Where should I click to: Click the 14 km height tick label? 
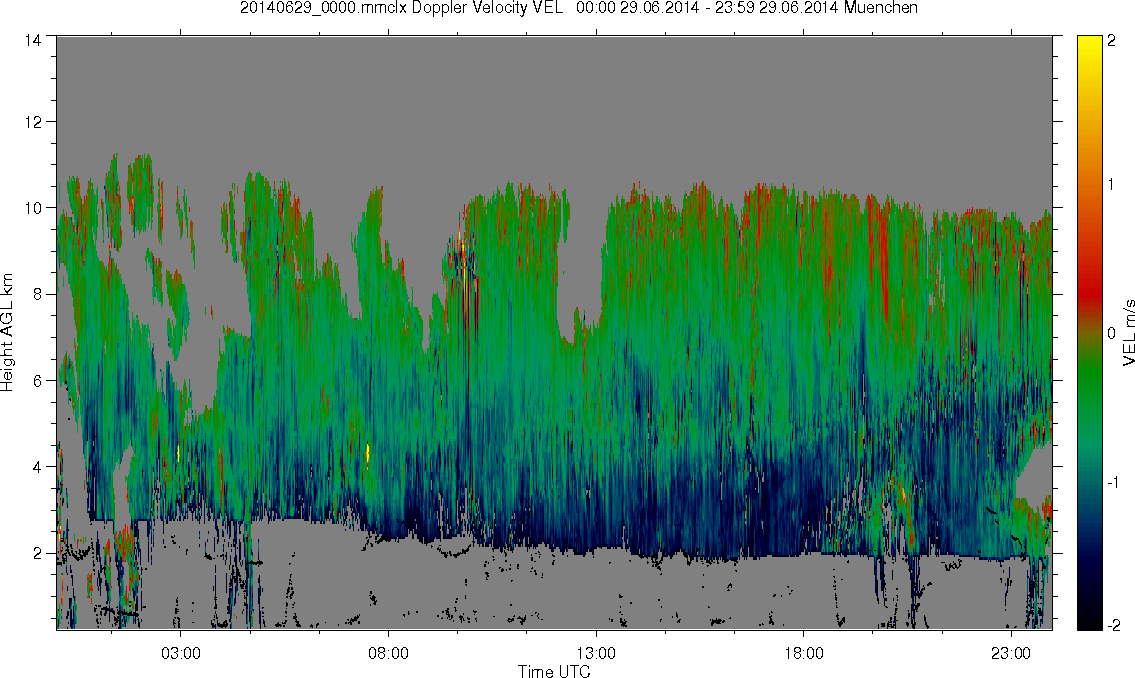pyautogui.click(x=33, y=41)
